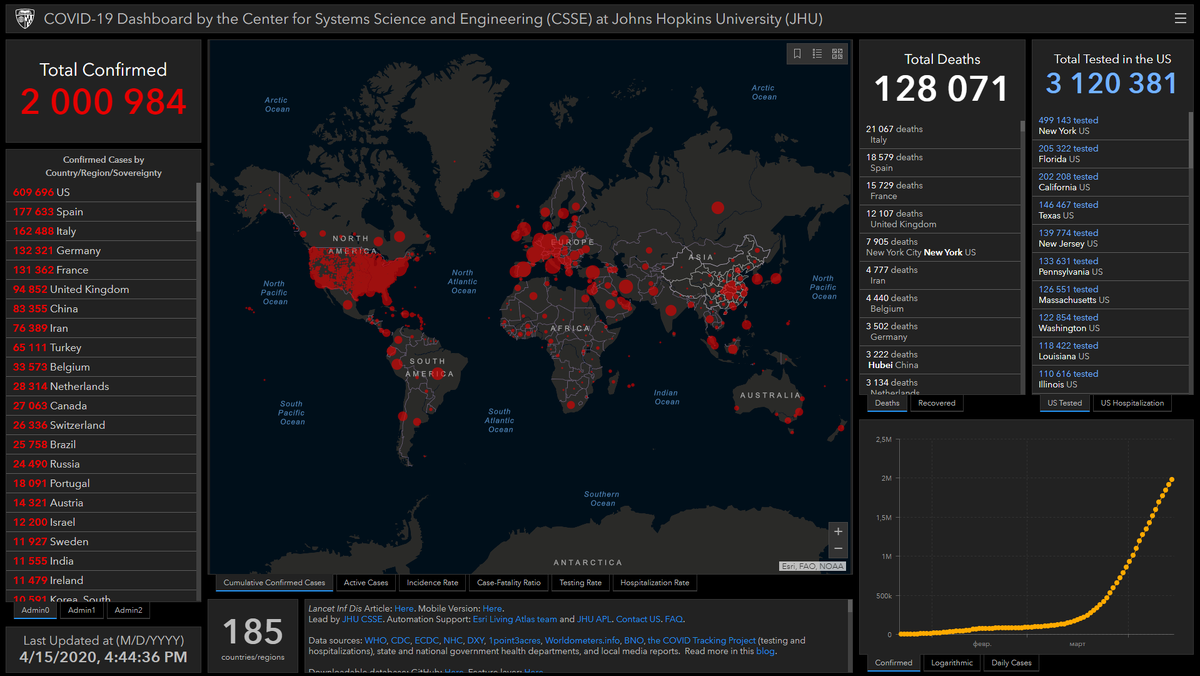Select the Admin0 list tab
1200x676 pixels.
pos(35,610)
